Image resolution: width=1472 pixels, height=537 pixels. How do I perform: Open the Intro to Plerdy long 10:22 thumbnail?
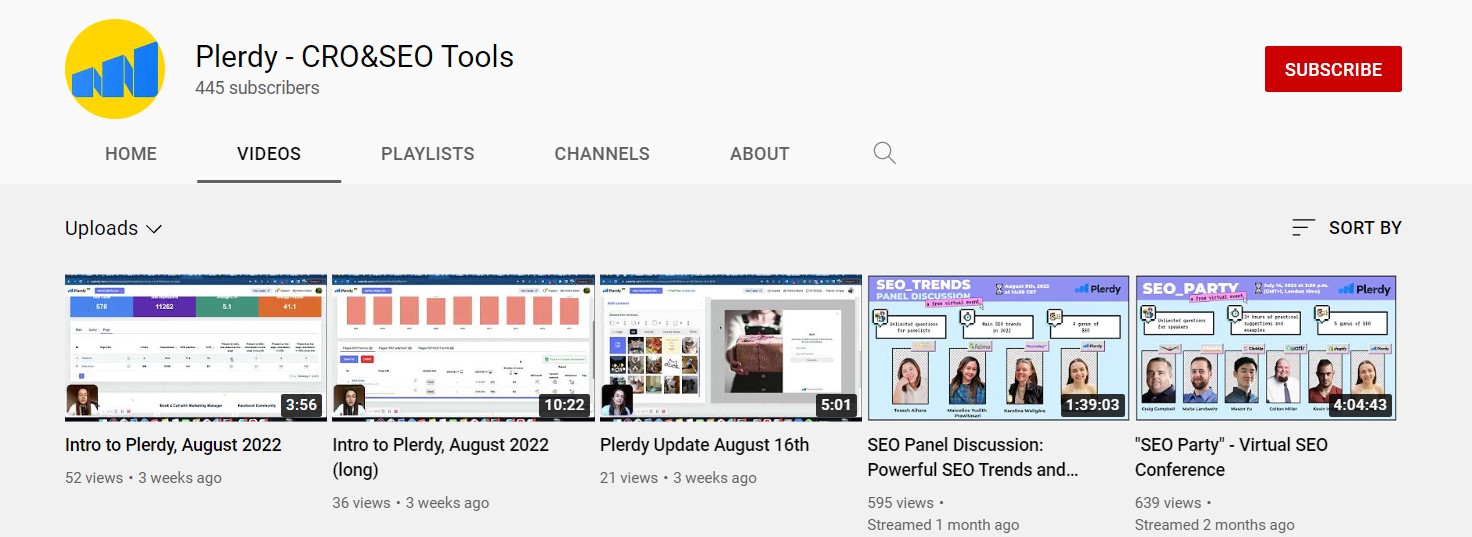[462, 347]
